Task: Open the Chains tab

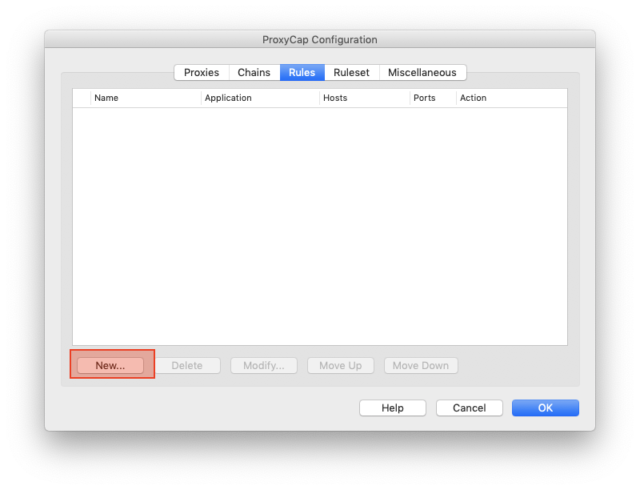Action: click(x=254, y=73)
